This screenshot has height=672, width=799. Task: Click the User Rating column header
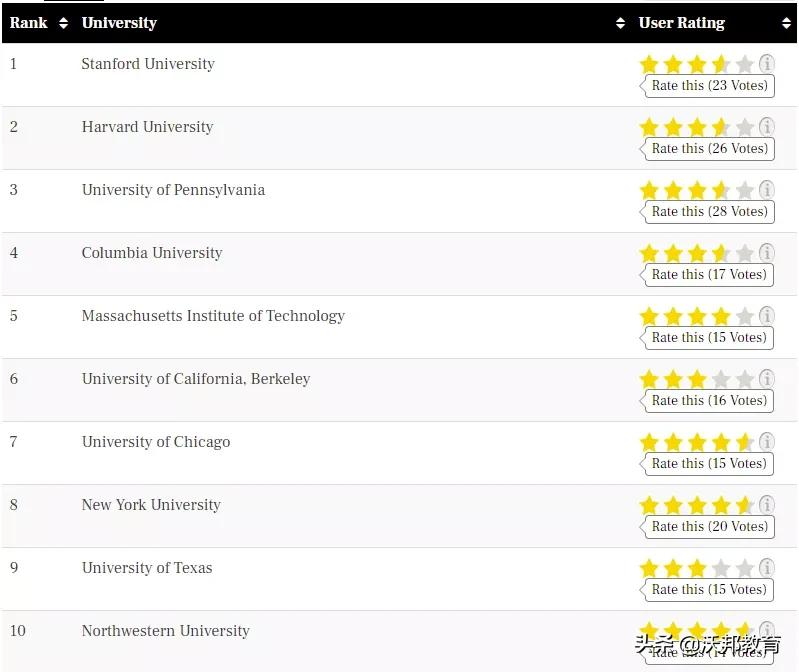coord(681,23)
